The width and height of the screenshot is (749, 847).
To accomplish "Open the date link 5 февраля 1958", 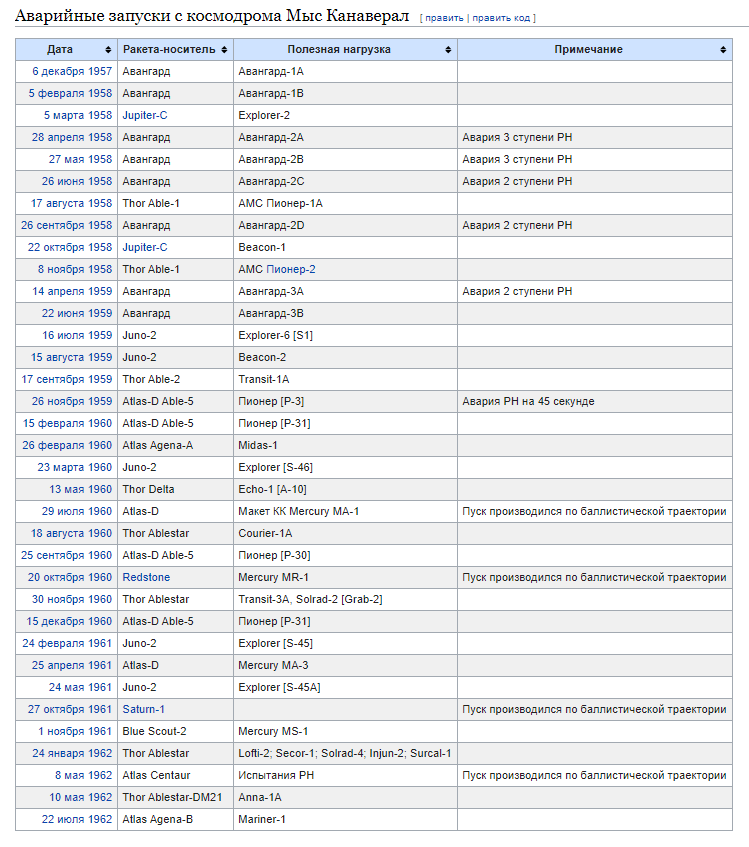I will [x=70, y=93].
